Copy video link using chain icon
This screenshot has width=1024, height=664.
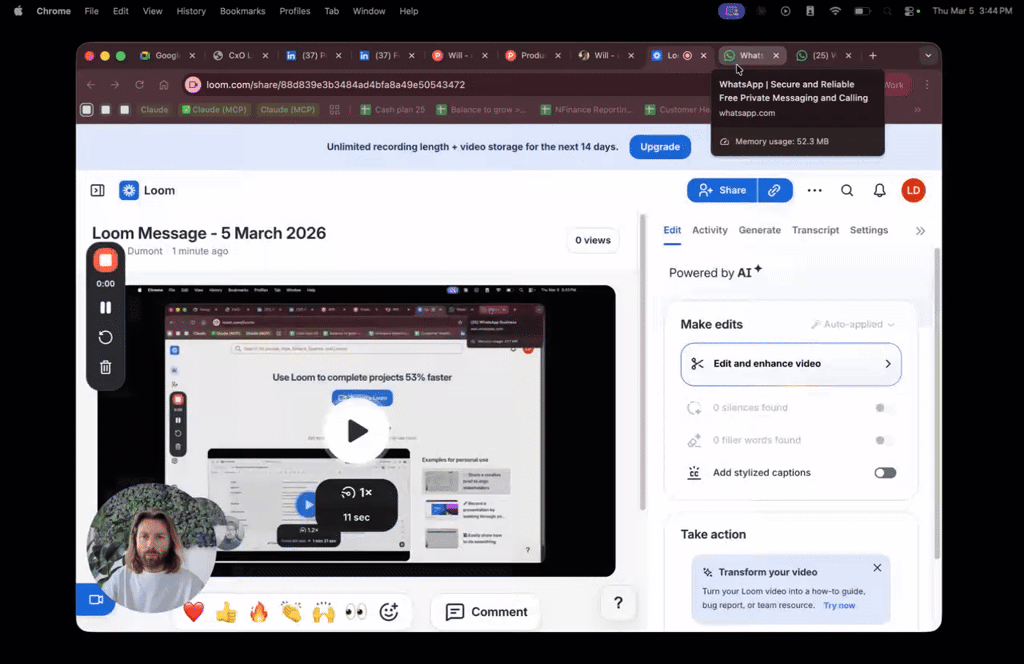775,191
